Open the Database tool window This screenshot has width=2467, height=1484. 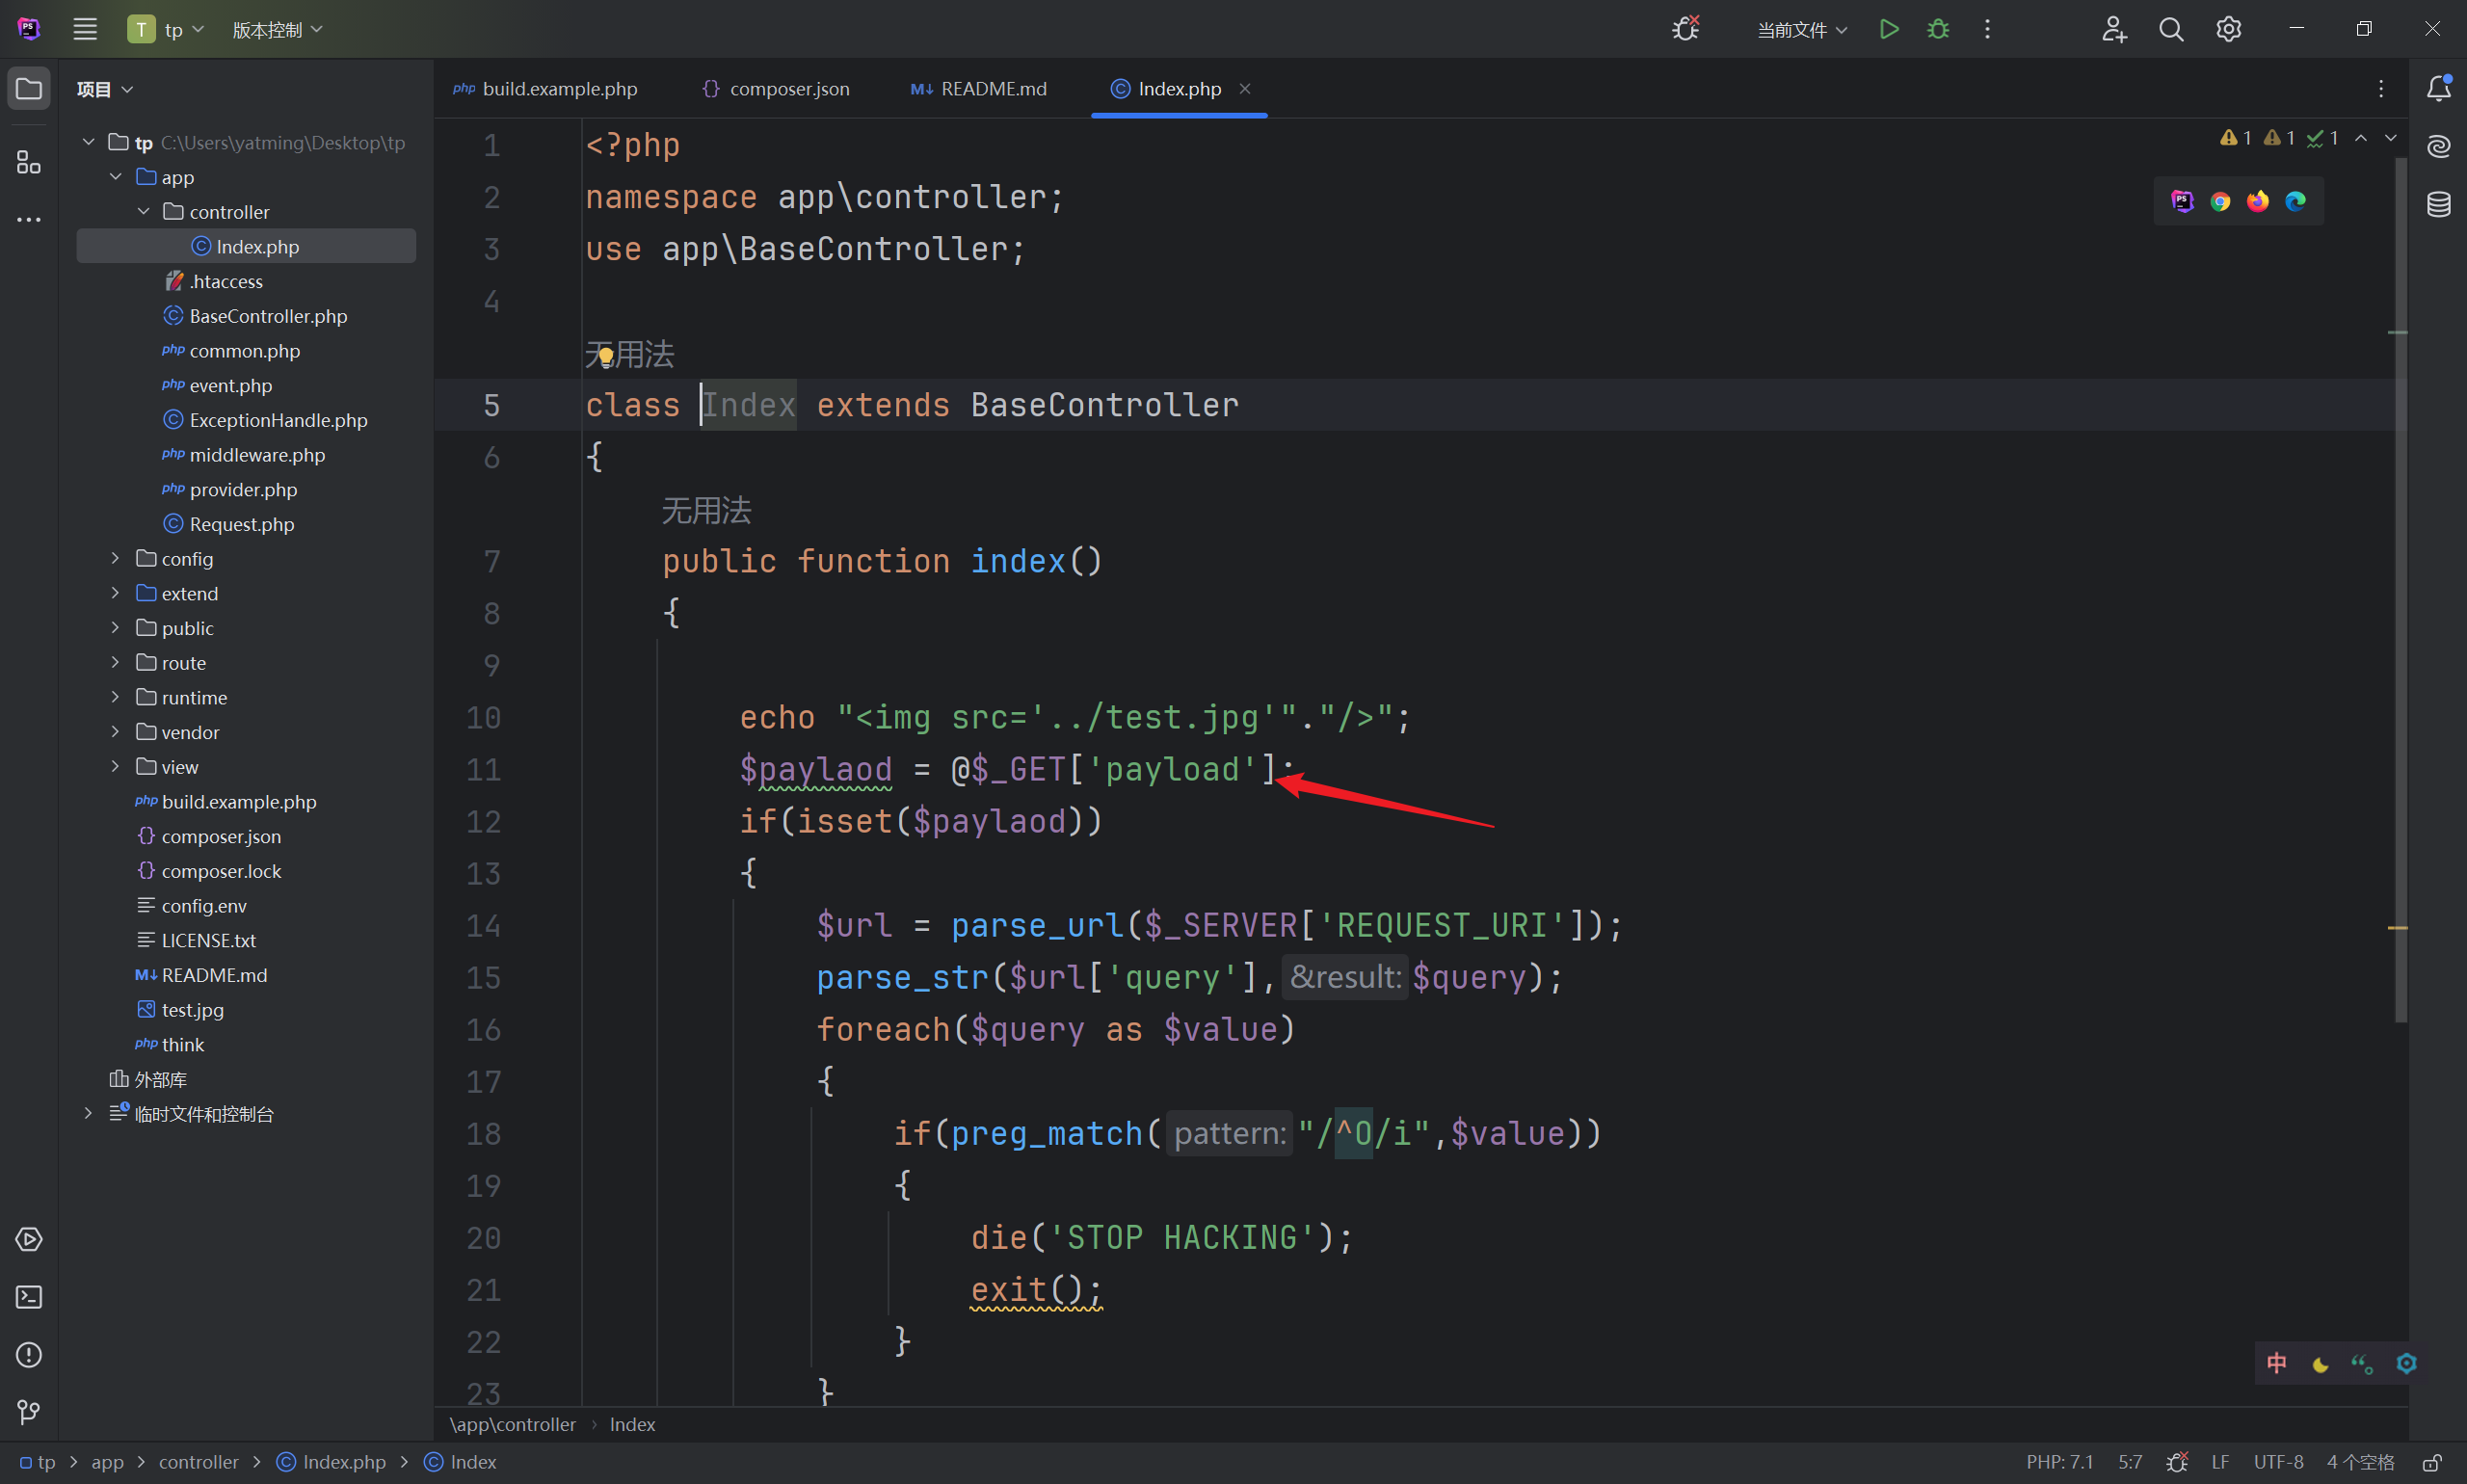(x=2439, y=204)
